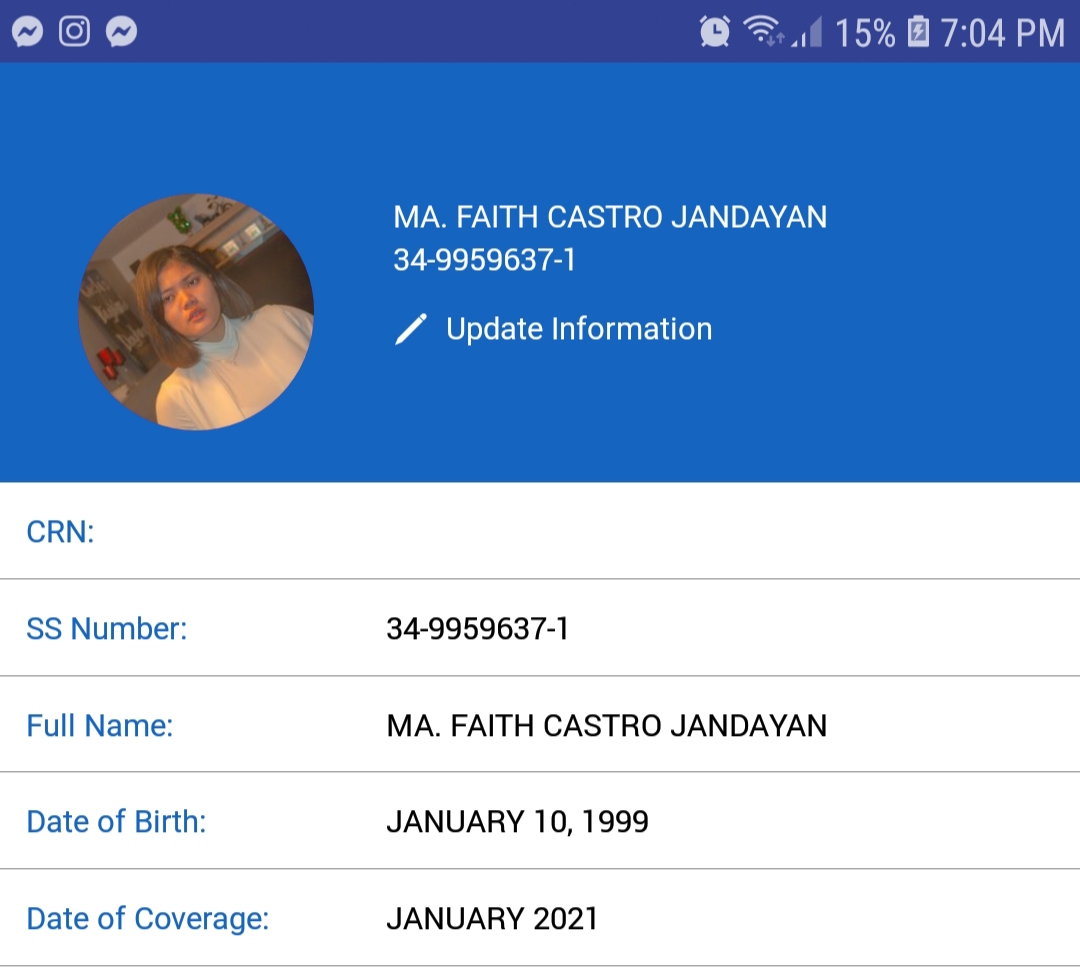The width and height of the screenshot is (1080, 967).
Task: Select the Date of Birth label
Action: tap(116, 822)
